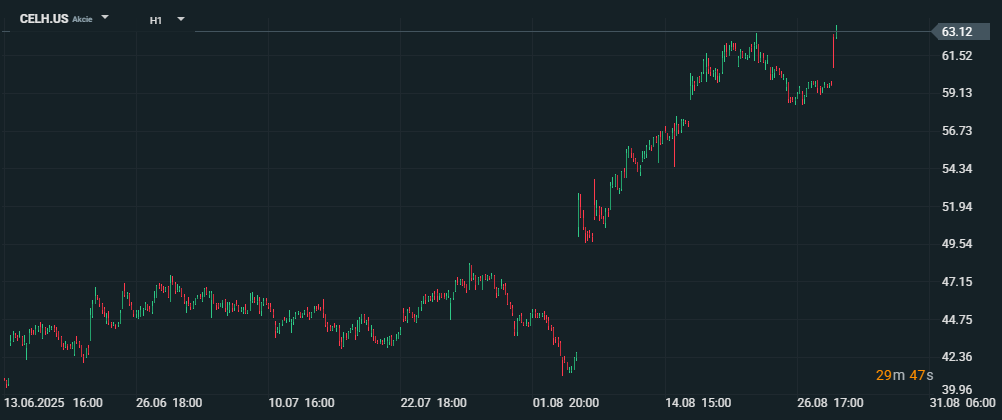Select the H1 interval label
The height and width of the screenshot is (420, 1002).
pyautogui.click(x=156, y=20)
